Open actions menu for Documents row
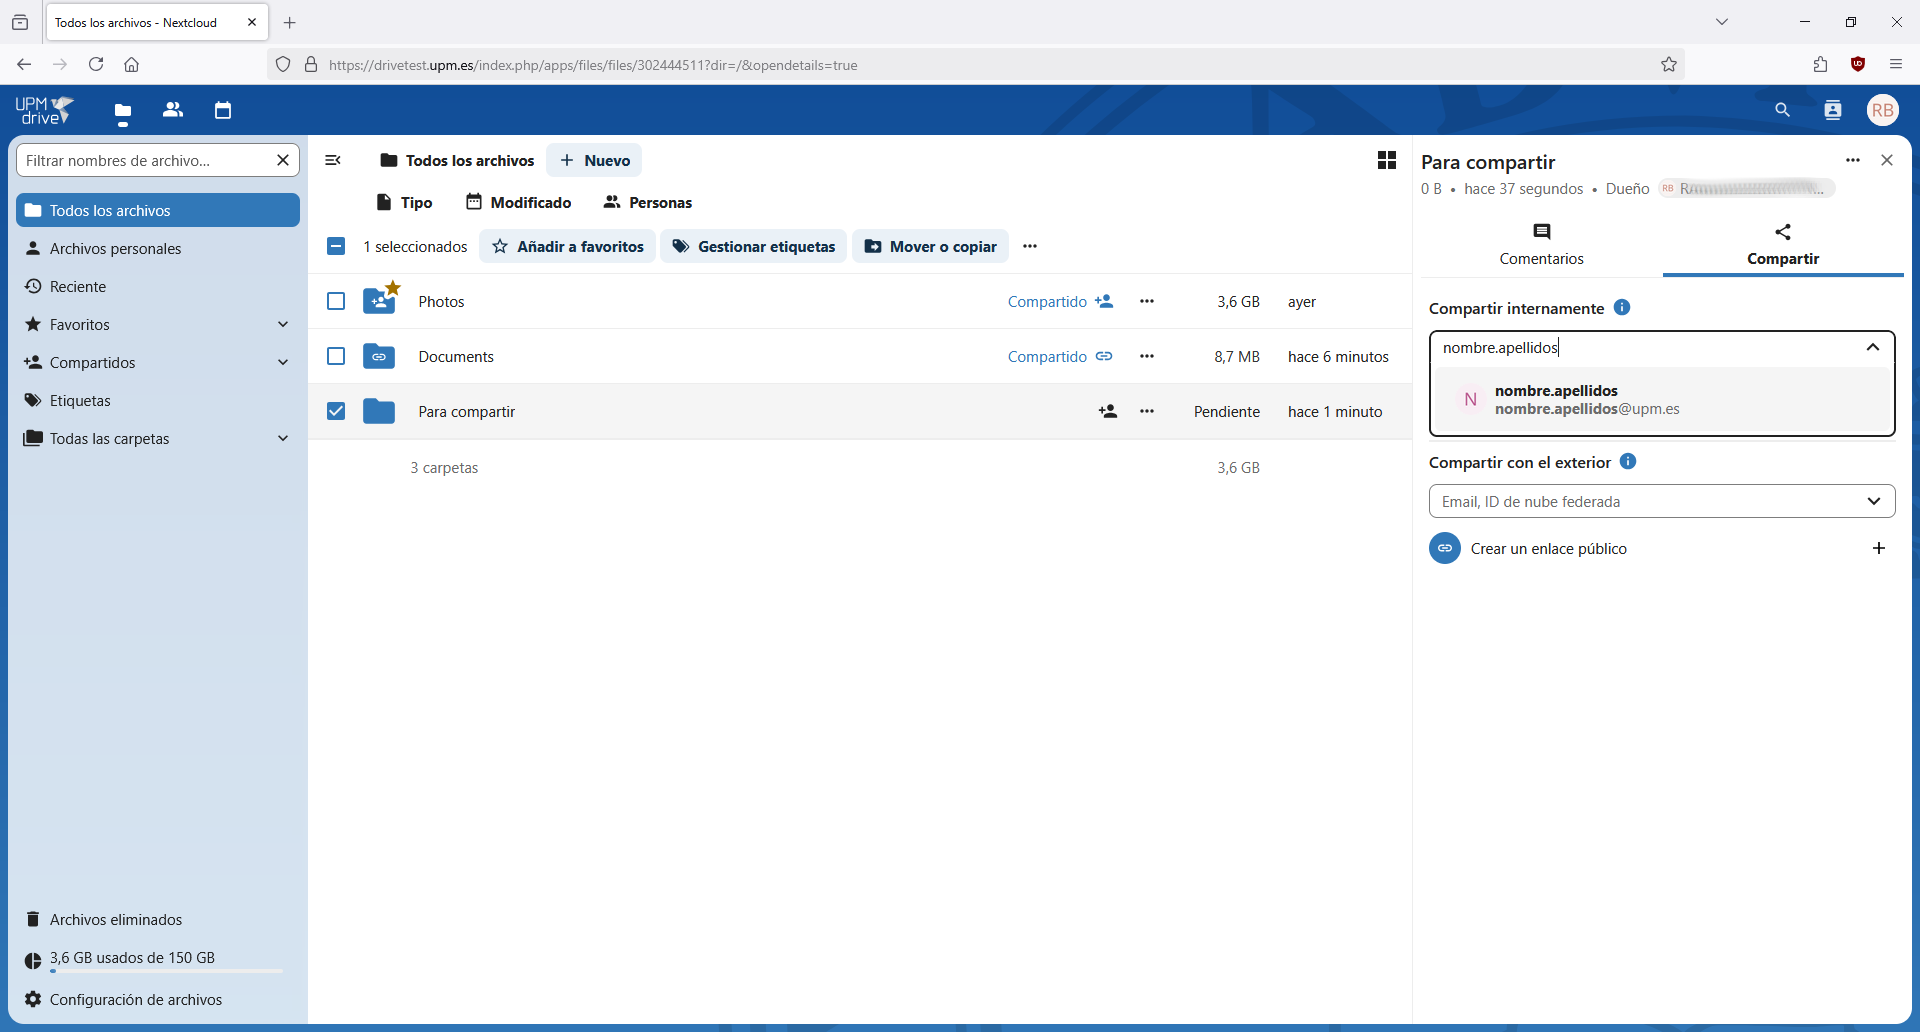Viewport: 1920px width, 1032px height. pyautogui.click(x=1147, y=356)
